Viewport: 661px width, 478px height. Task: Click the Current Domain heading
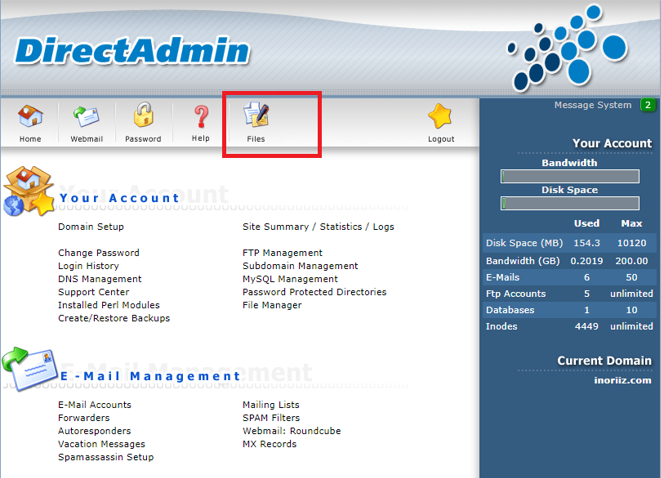(605, 361)
